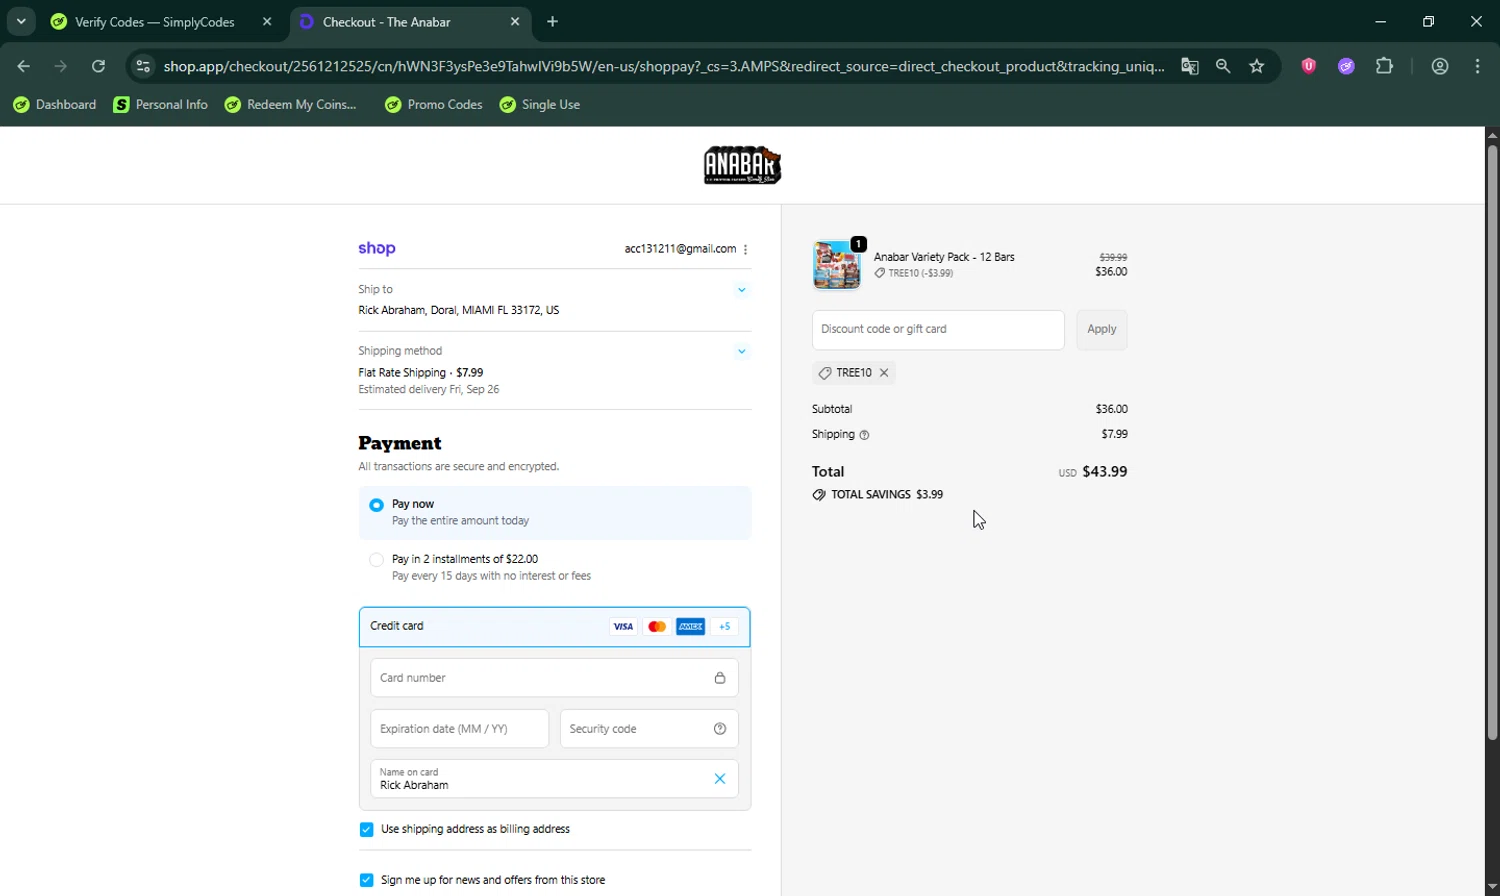Toggle Sign me up for news and offers

pos(366,881)
